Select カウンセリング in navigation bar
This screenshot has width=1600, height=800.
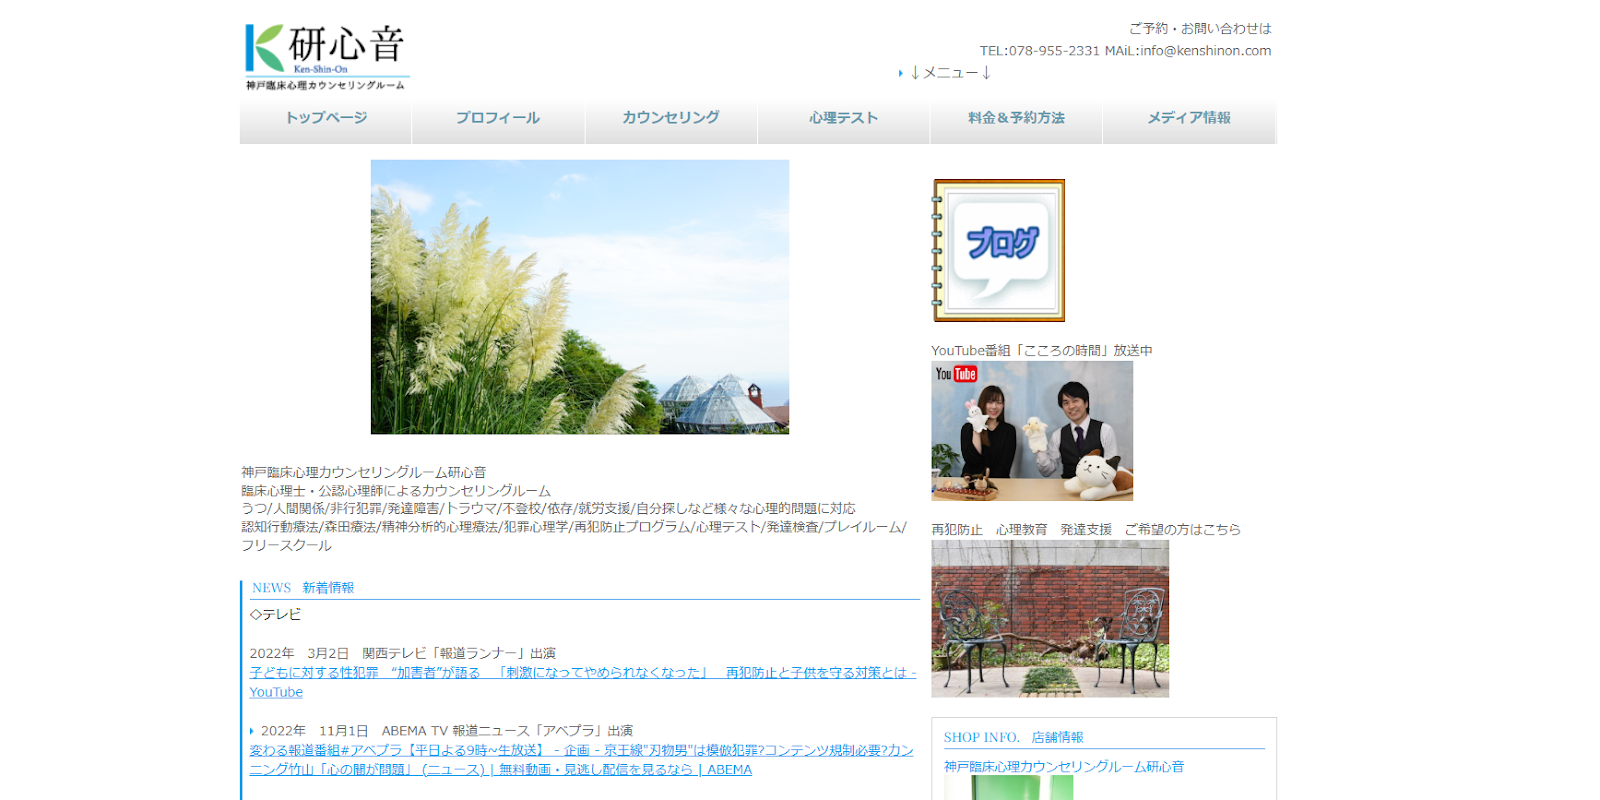pos(671,118)
